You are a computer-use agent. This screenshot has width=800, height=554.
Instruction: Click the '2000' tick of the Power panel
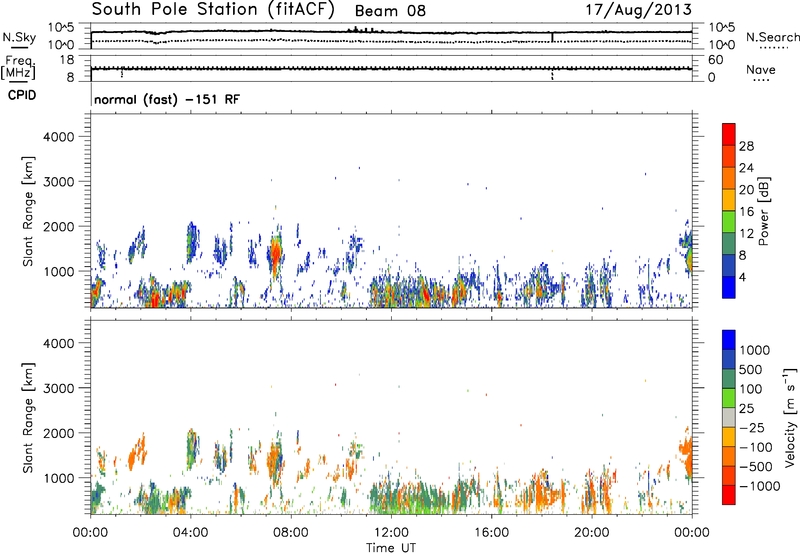click(x=59, y=226)
